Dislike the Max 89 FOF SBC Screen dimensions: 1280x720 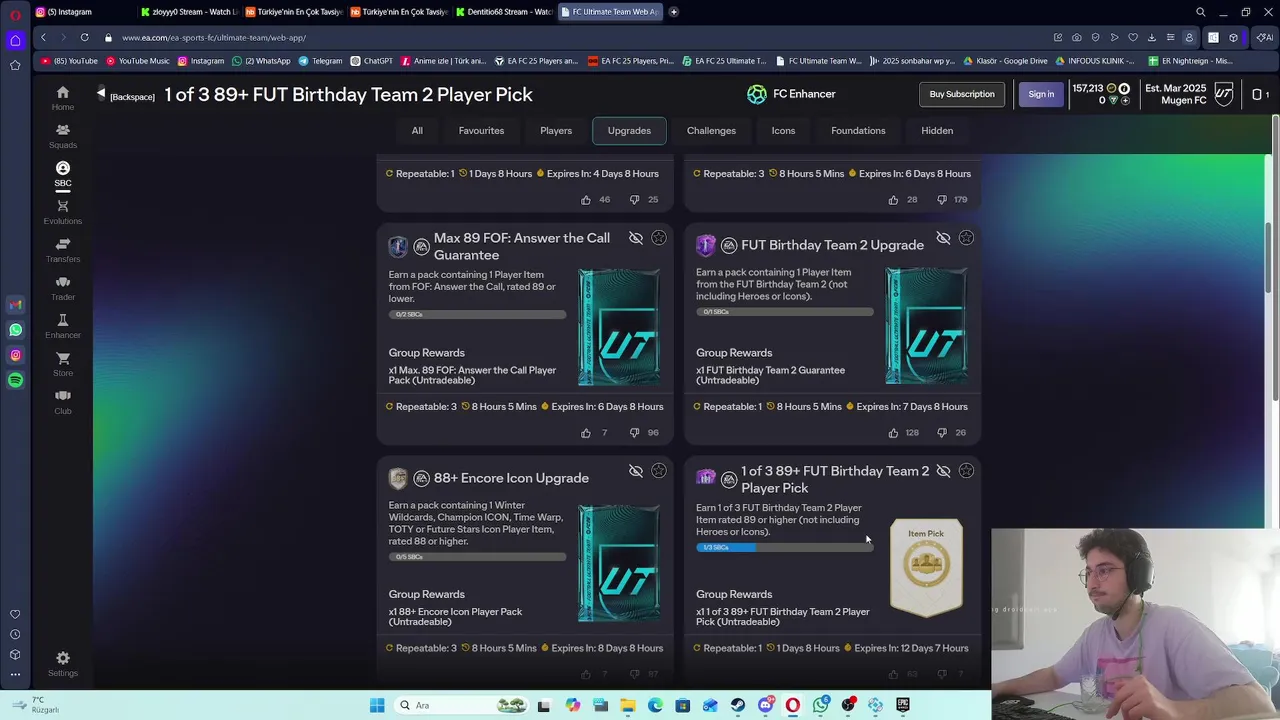pos(634,433)
